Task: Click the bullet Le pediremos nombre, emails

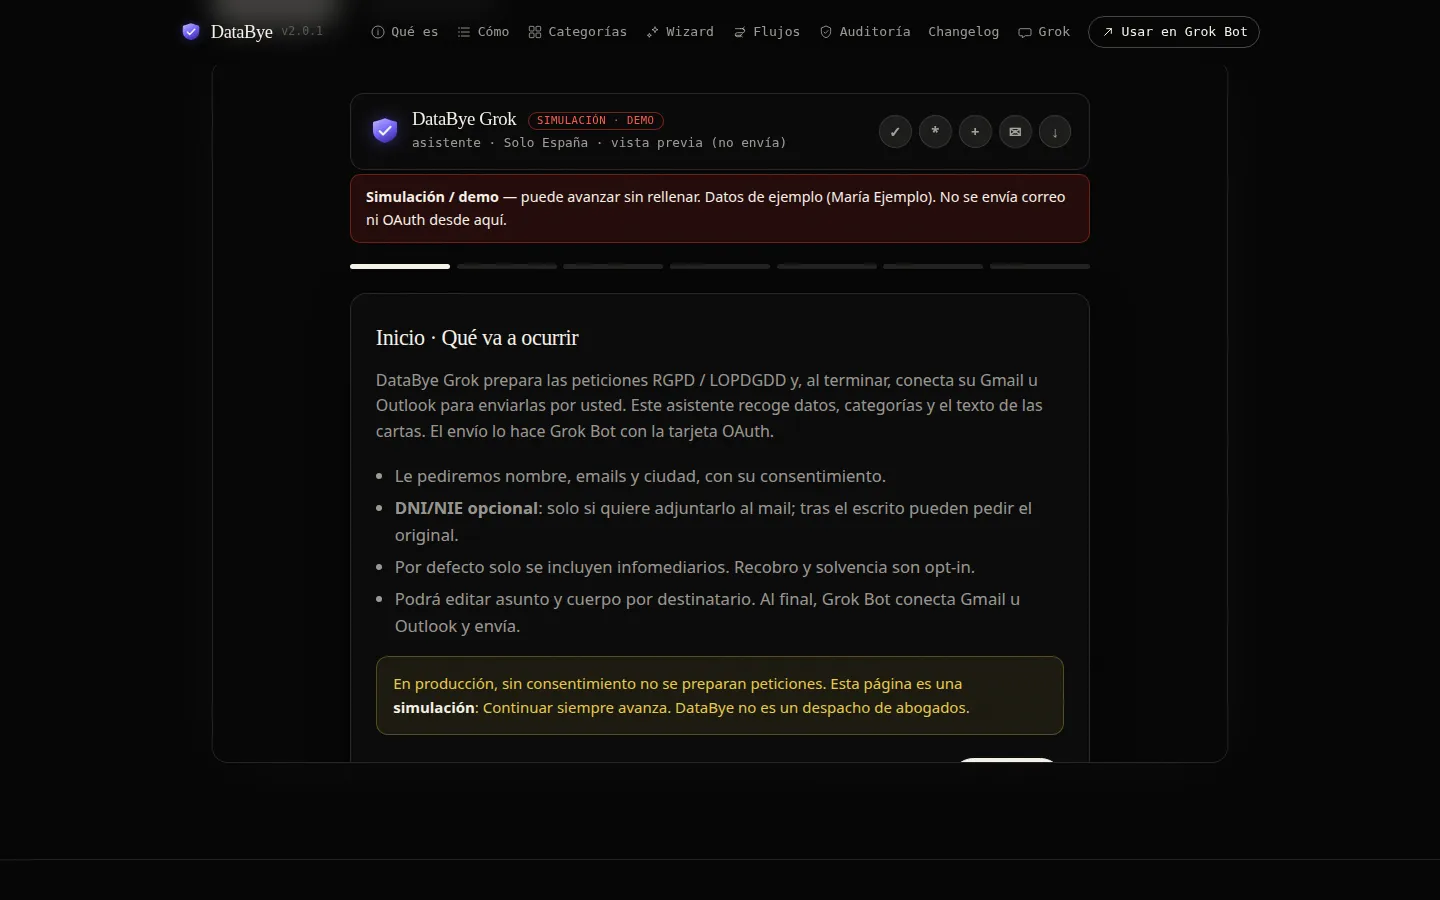Action: [x=640, y=476]
